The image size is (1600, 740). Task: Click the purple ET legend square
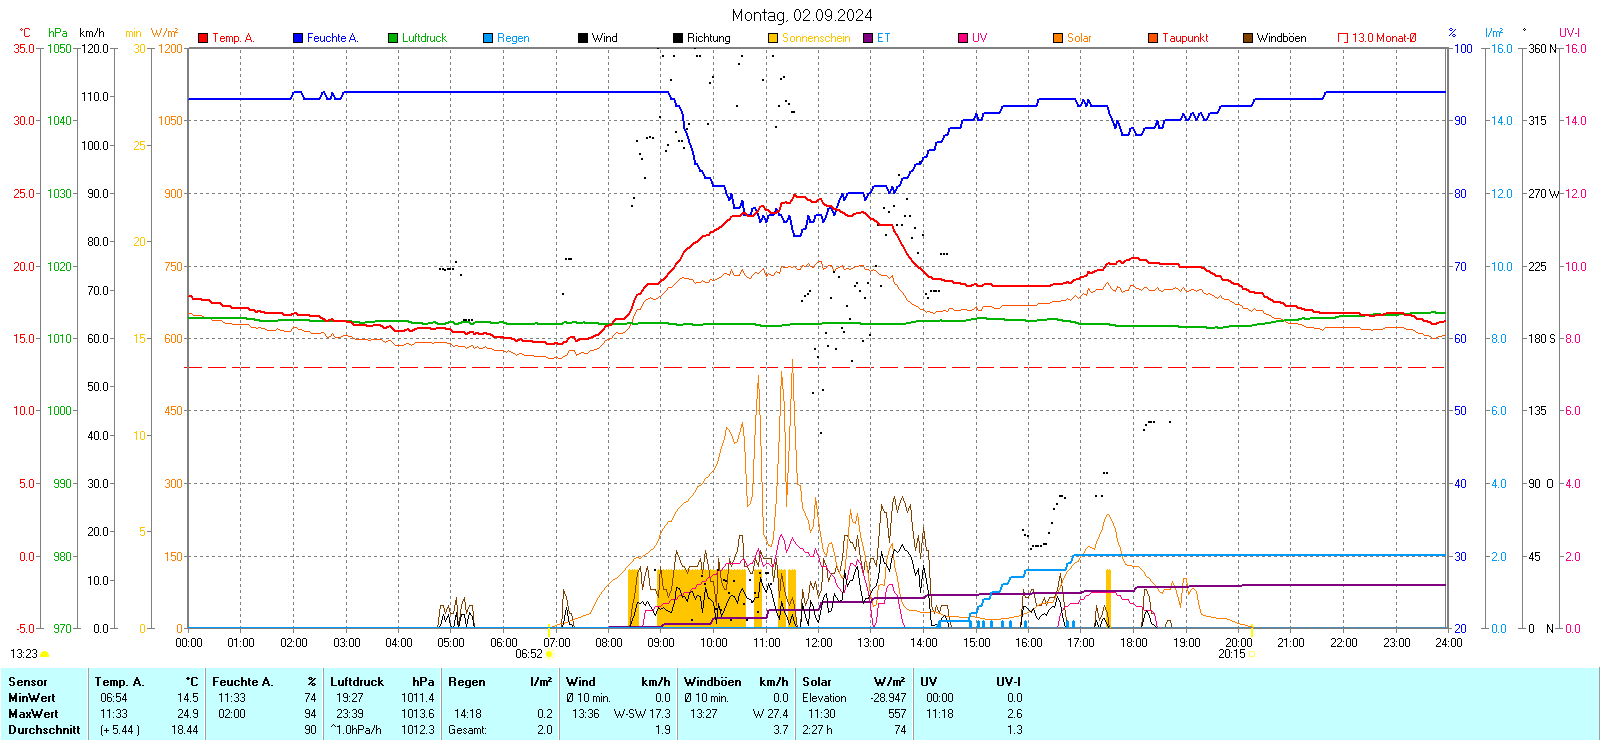(868, 38)
